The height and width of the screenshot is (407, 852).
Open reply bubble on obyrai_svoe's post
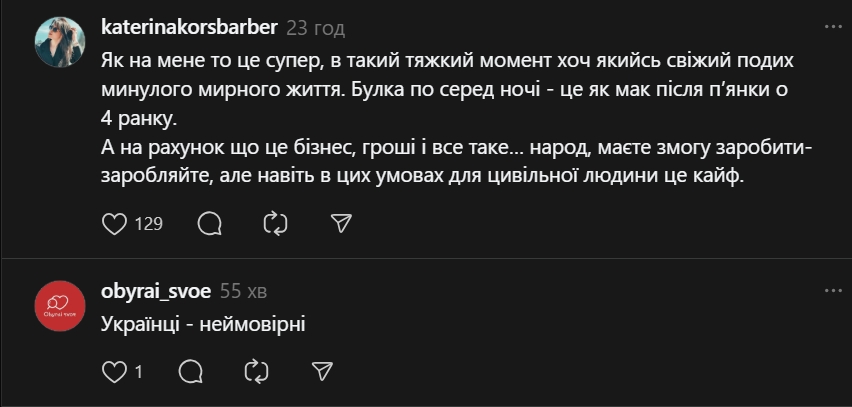click(x=190, y=372)
